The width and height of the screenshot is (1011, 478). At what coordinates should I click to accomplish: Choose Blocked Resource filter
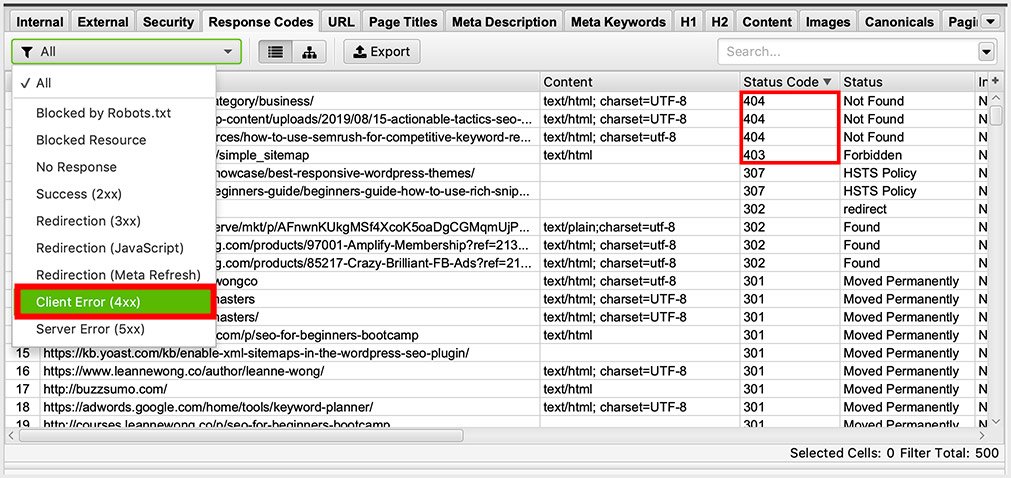point(114,140)
